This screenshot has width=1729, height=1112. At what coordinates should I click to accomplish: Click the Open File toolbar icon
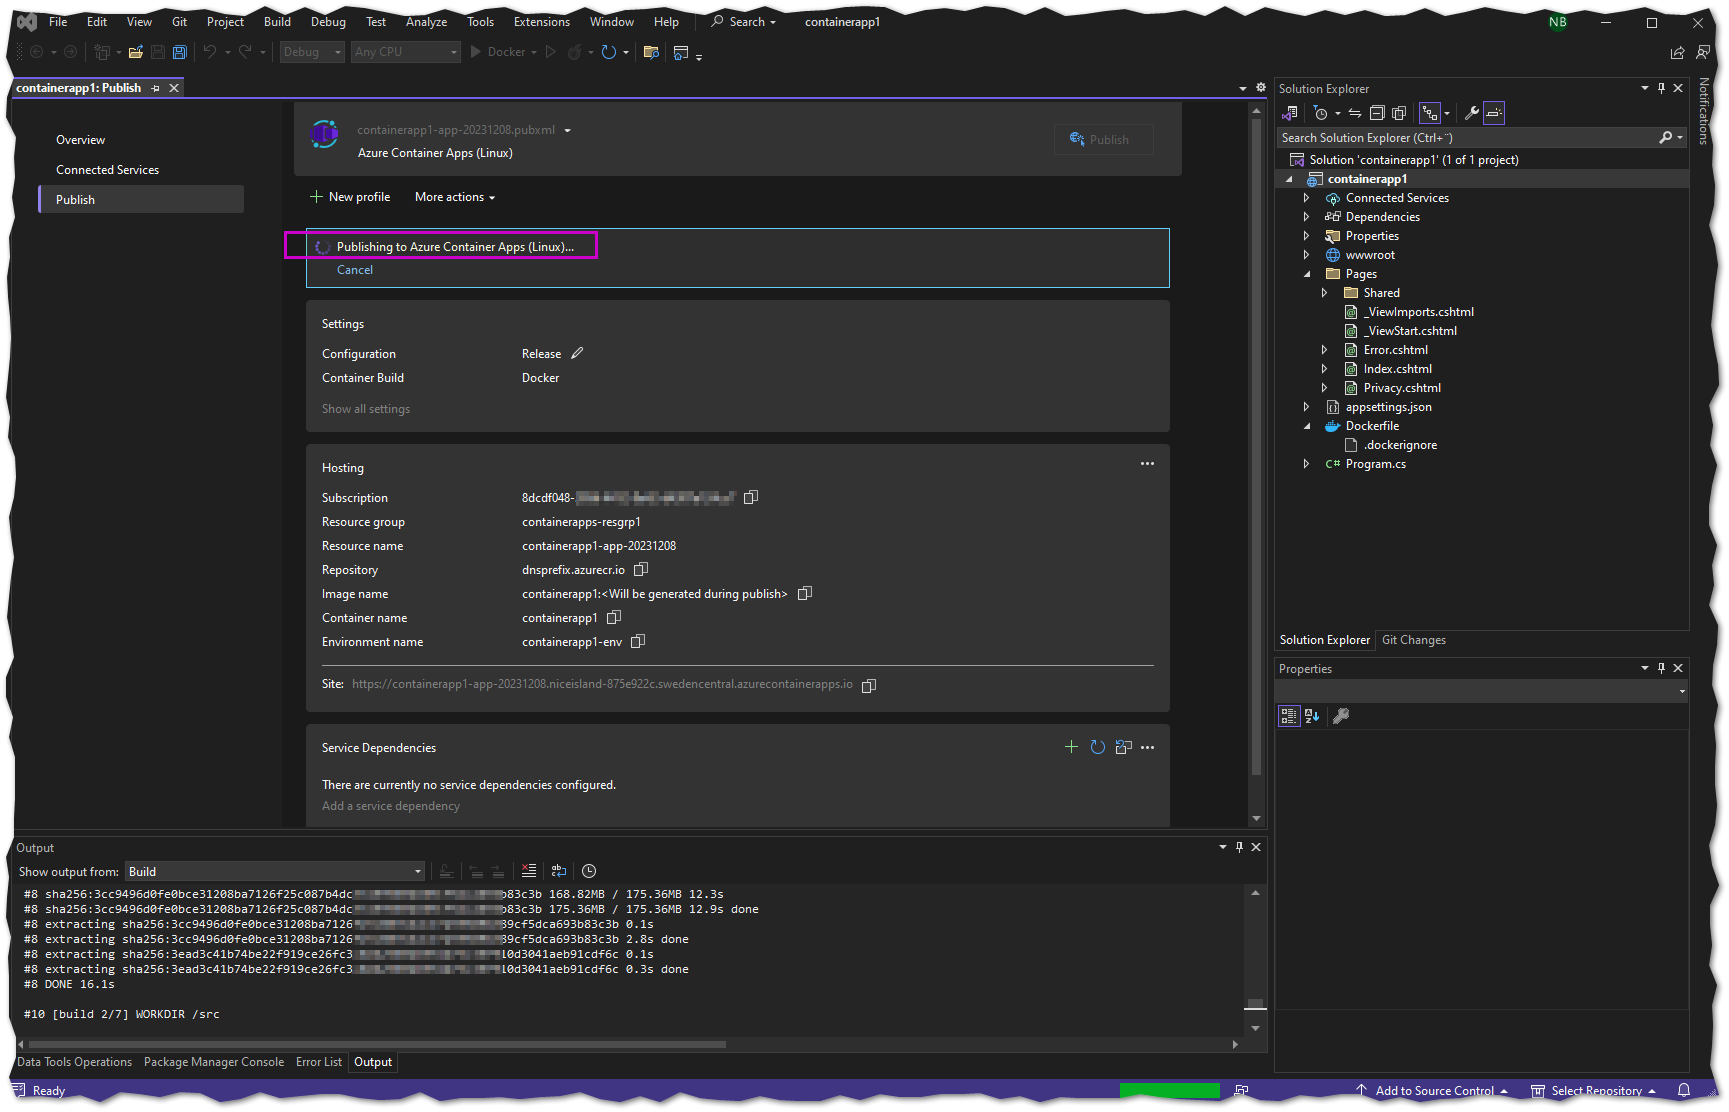[135, 52]
